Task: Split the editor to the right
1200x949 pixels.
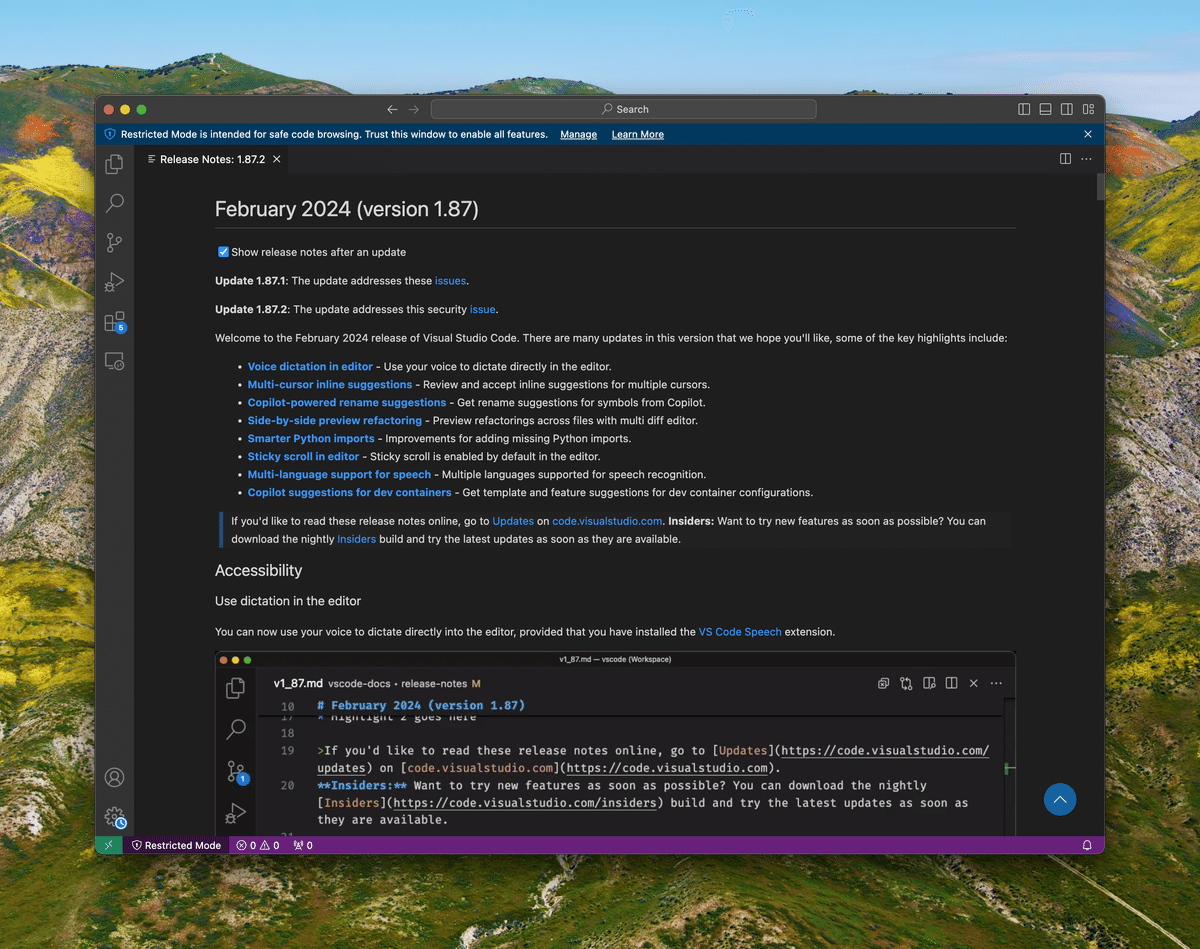Action: 1065,159
